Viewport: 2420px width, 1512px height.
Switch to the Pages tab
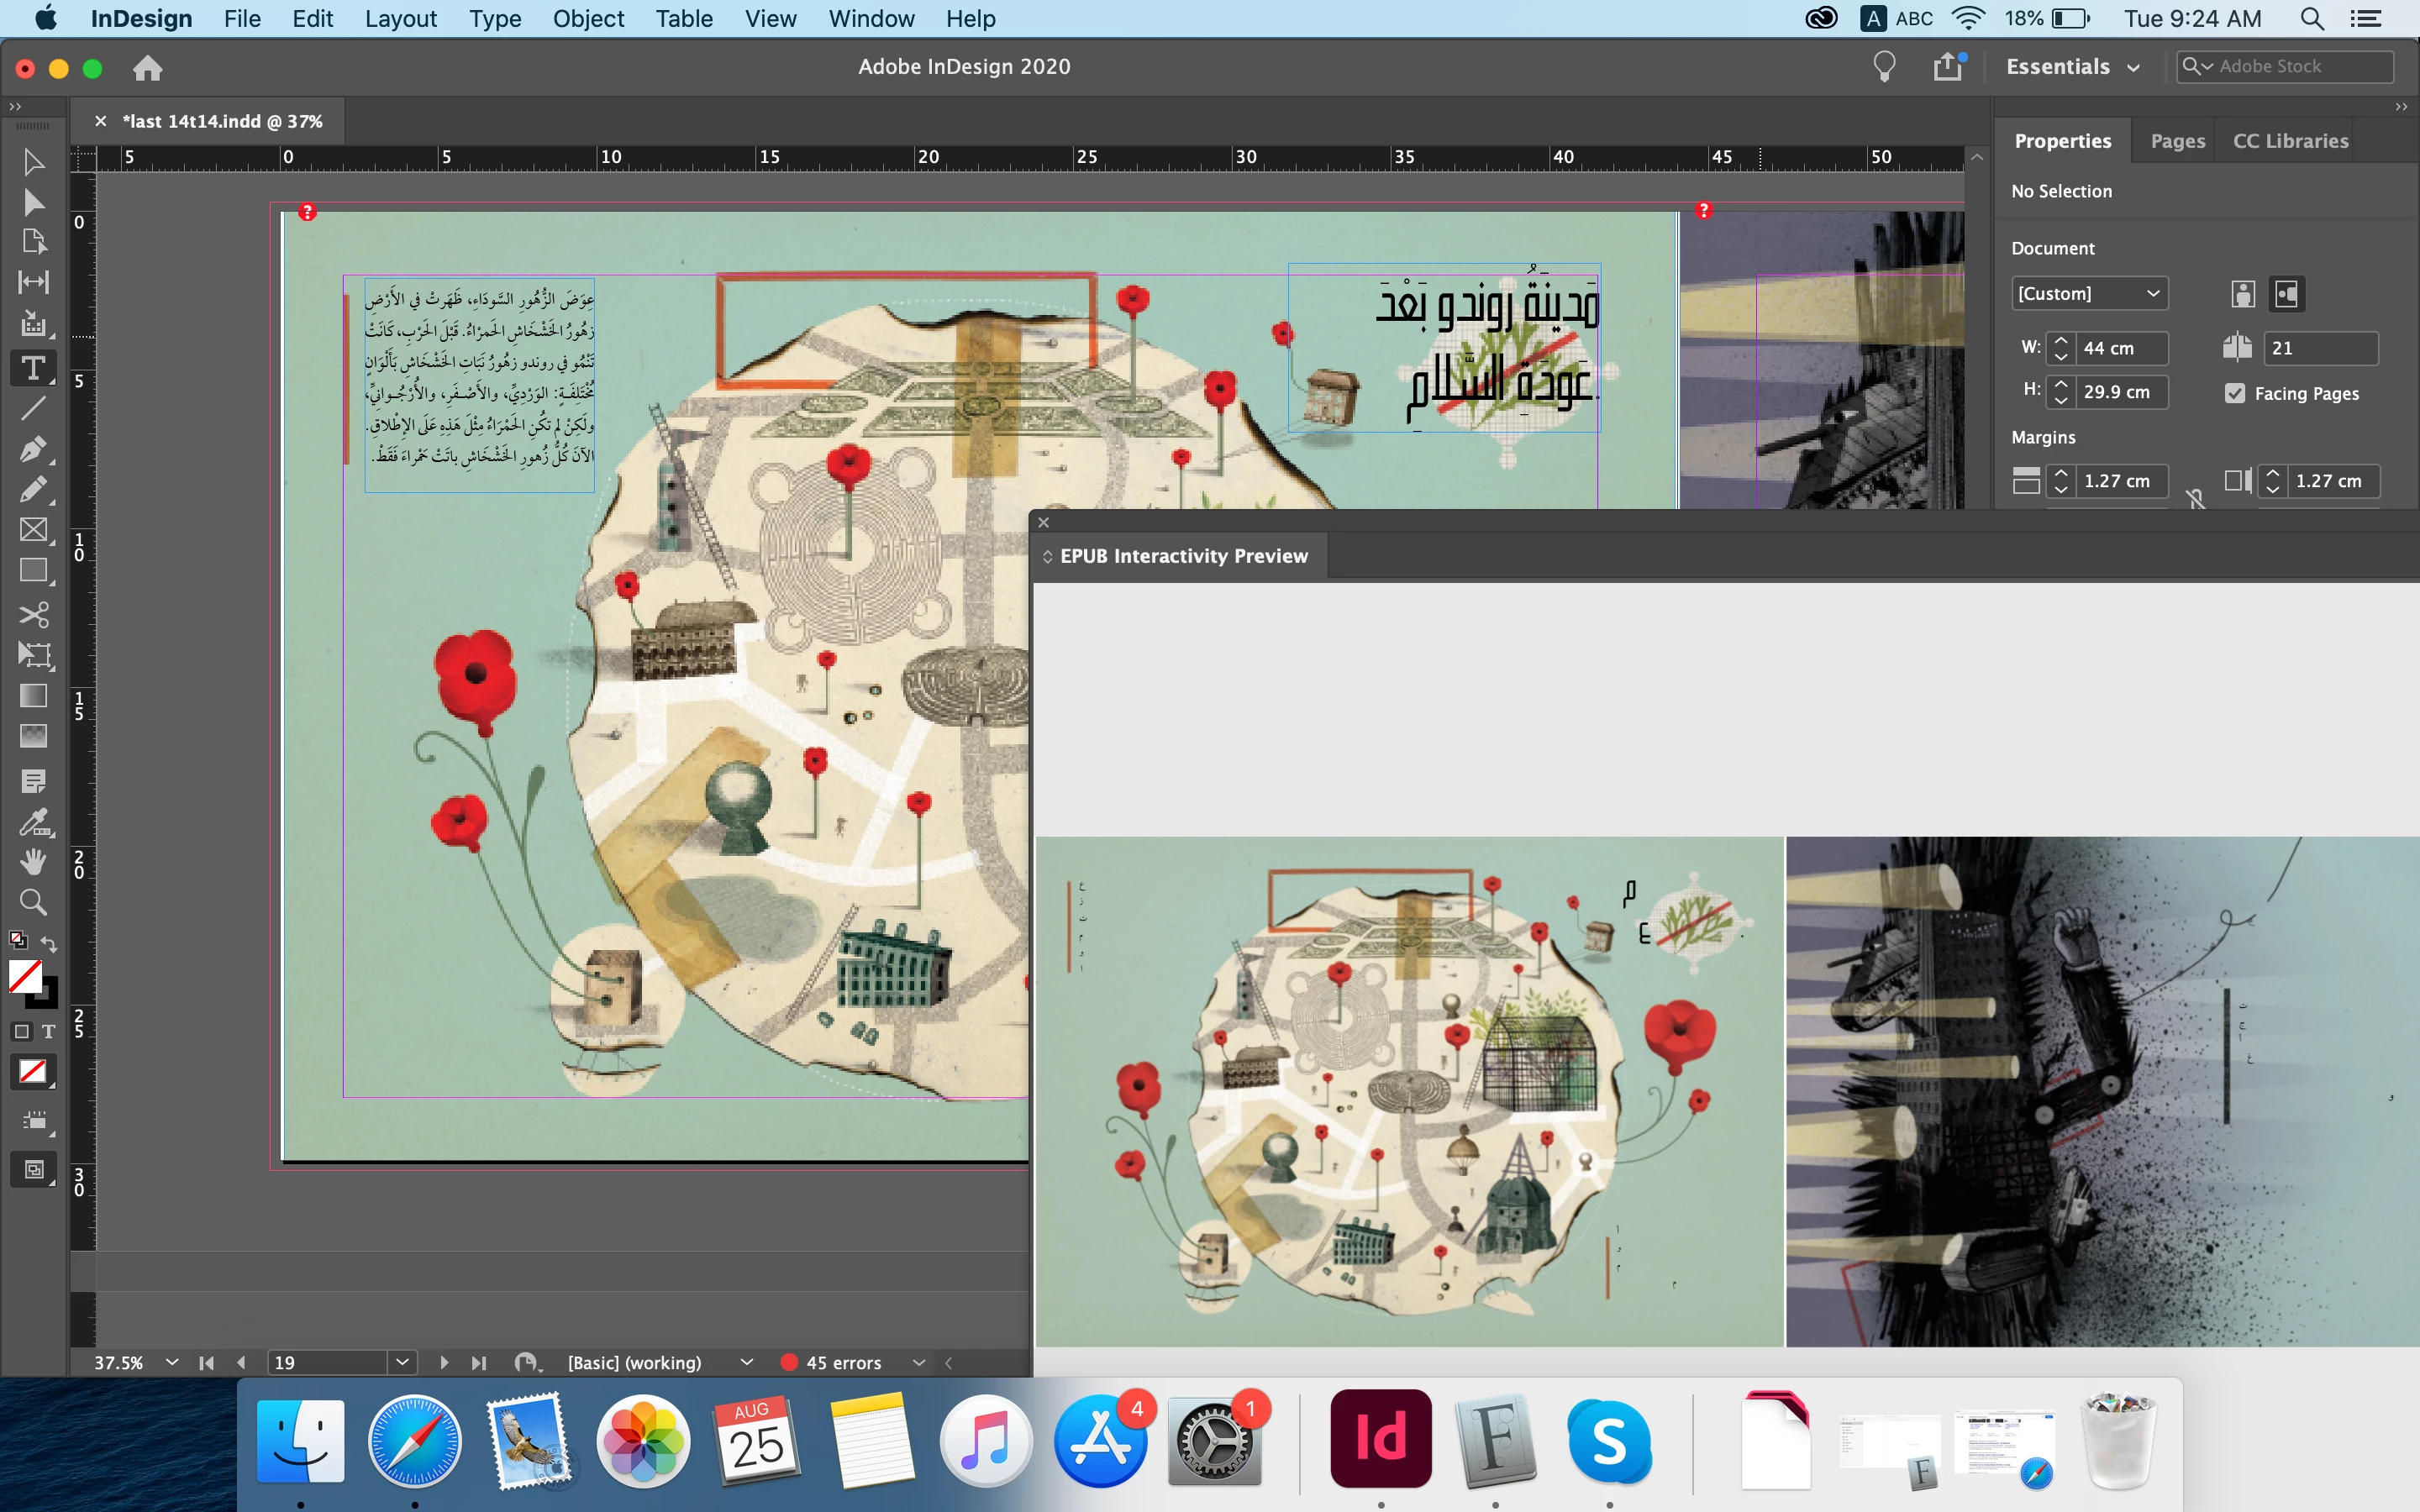tap(2177, 141)
